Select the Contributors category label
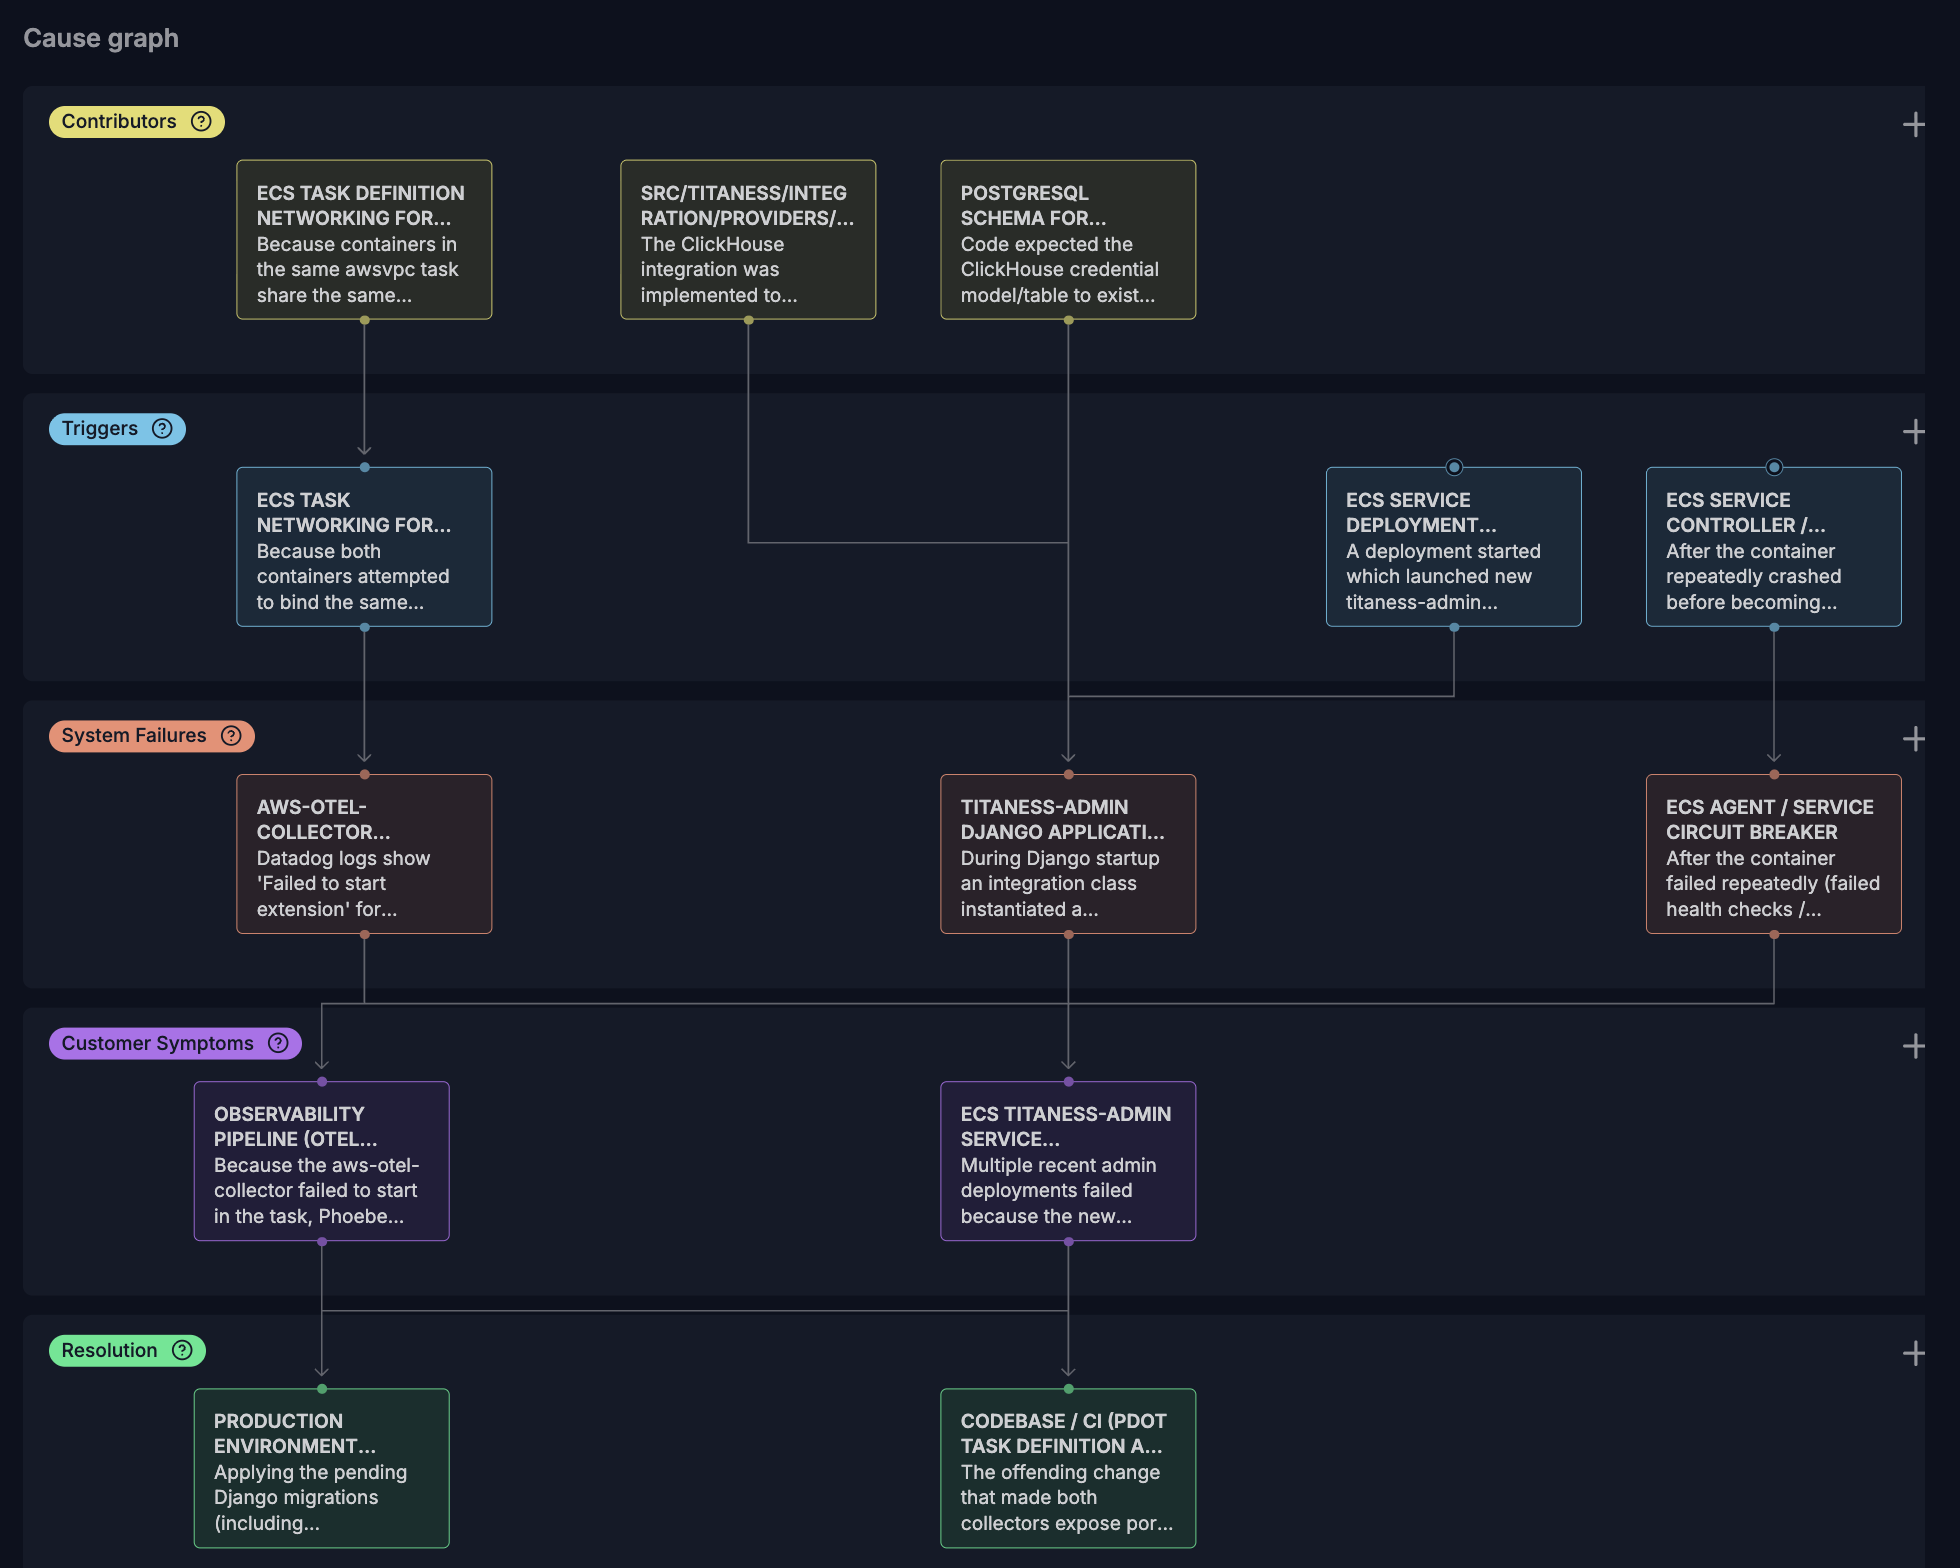The height and width of the screenshot is (1568, 1960). pyautogui.click(x=119, y=121)
